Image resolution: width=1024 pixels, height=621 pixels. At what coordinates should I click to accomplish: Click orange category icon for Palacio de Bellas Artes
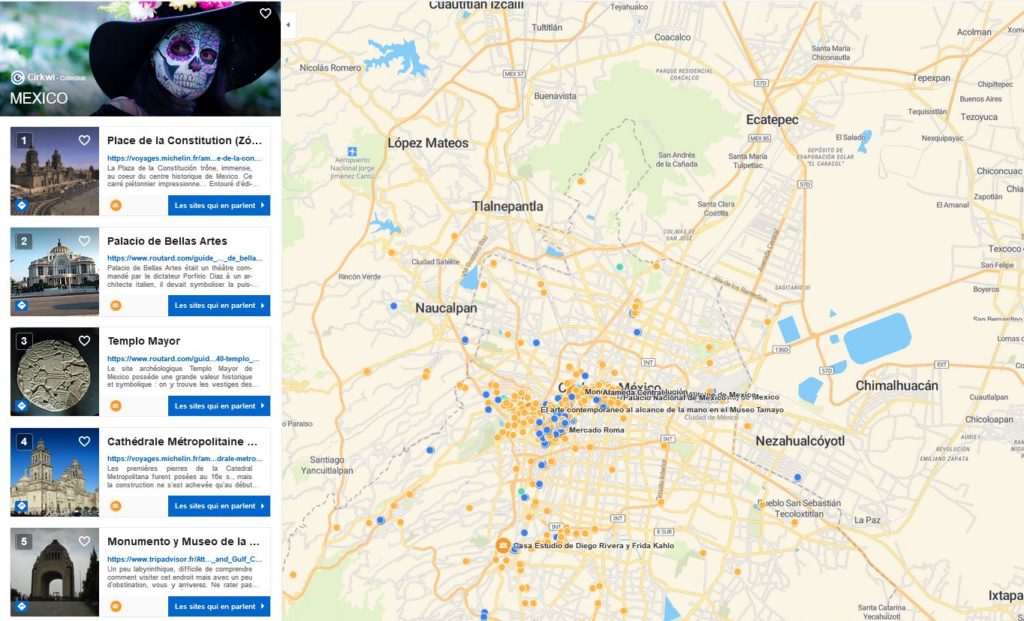click(116, 306)
